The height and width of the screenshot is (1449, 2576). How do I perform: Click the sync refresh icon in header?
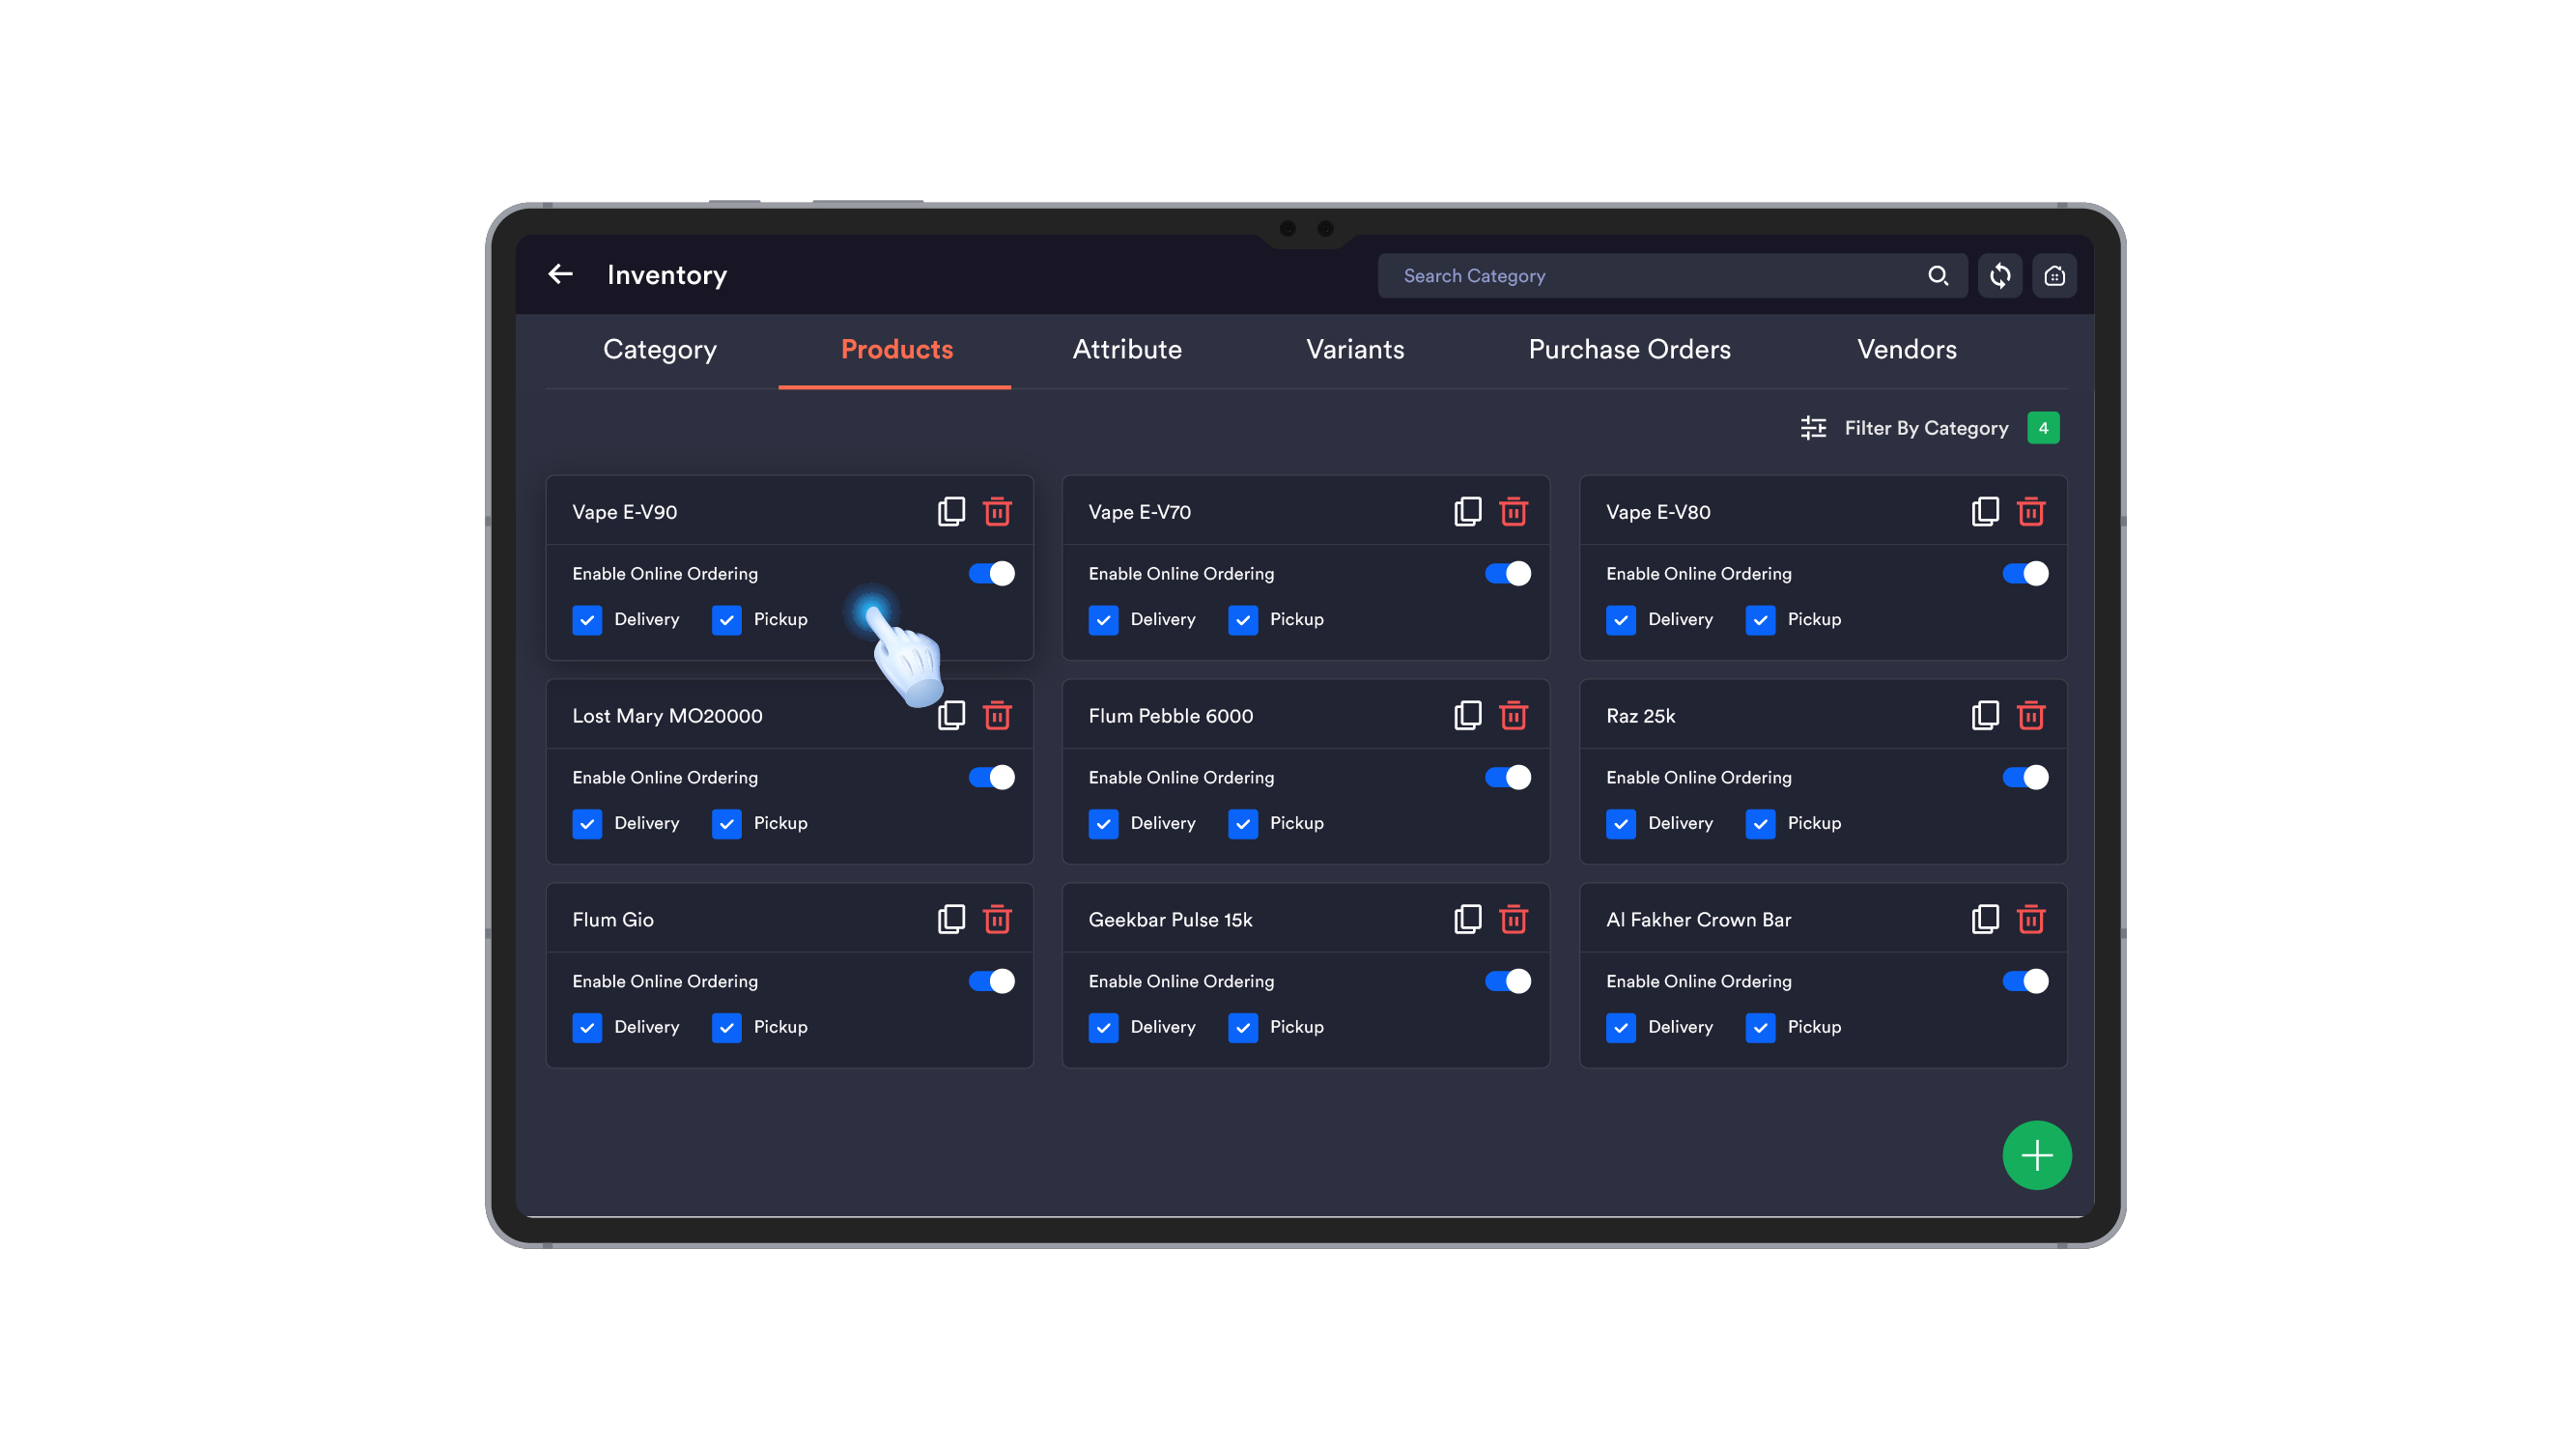[1999, 275]
